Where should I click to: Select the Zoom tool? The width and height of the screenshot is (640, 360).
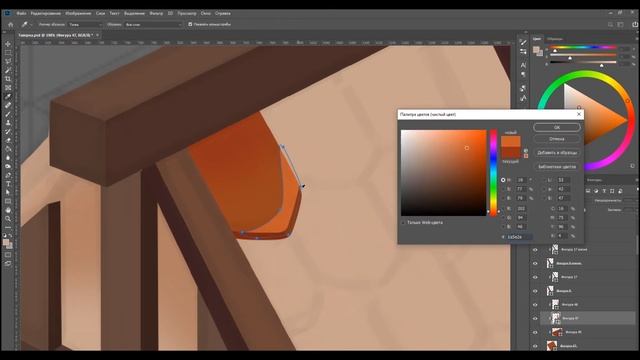pyautogui.click(x=8, y=219)
